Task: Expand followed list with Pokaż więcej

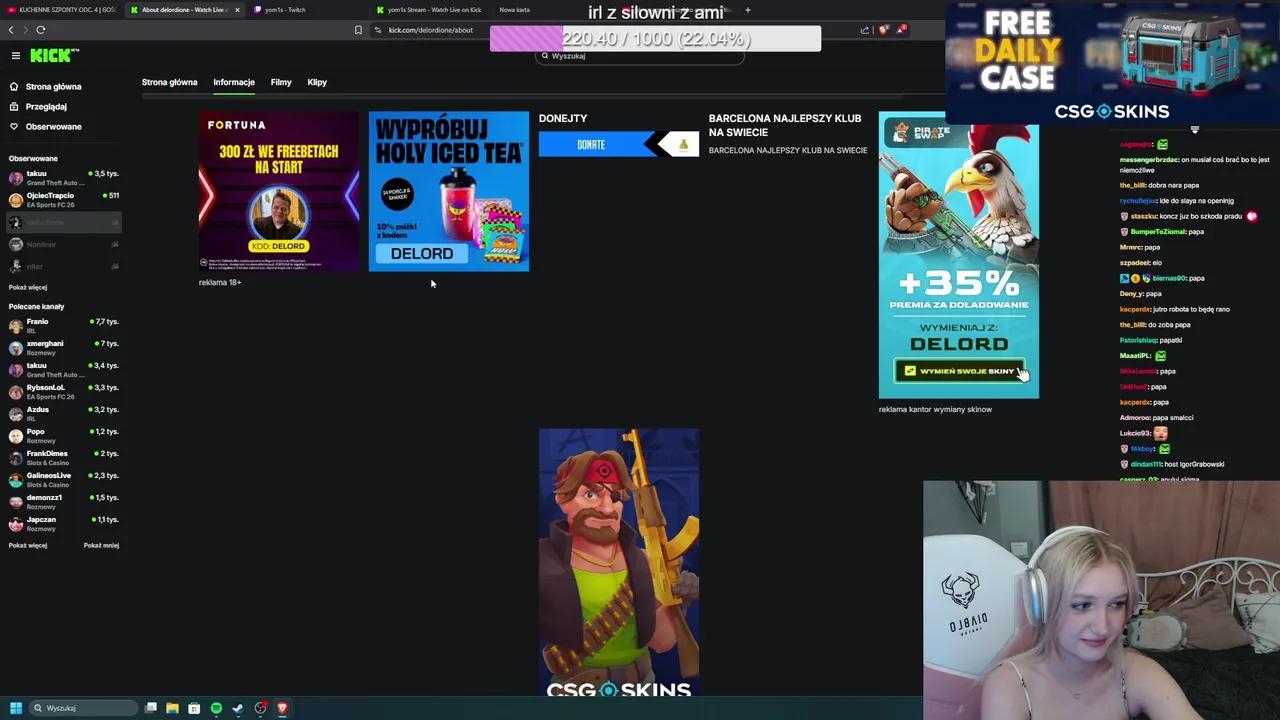Action: tap(28, 288)
